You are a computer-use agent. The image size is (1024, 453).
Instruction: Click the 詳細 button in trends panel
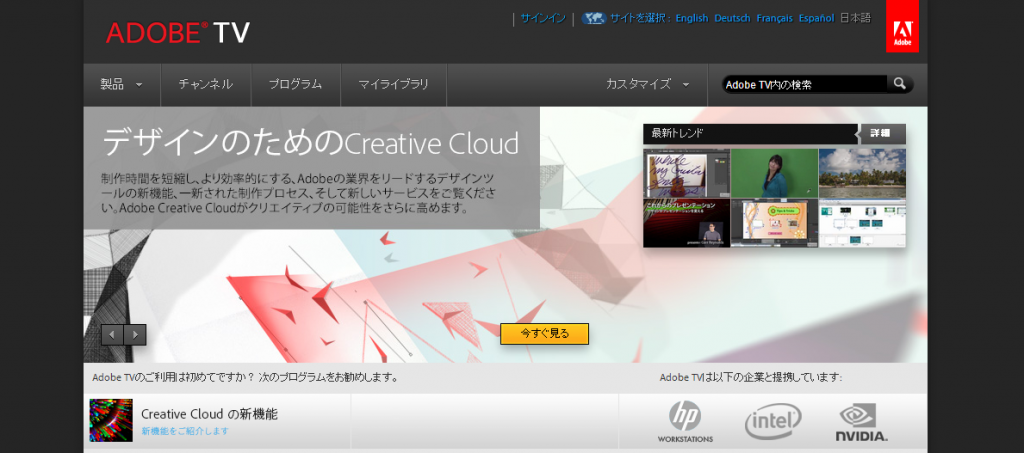click(881, 134)
